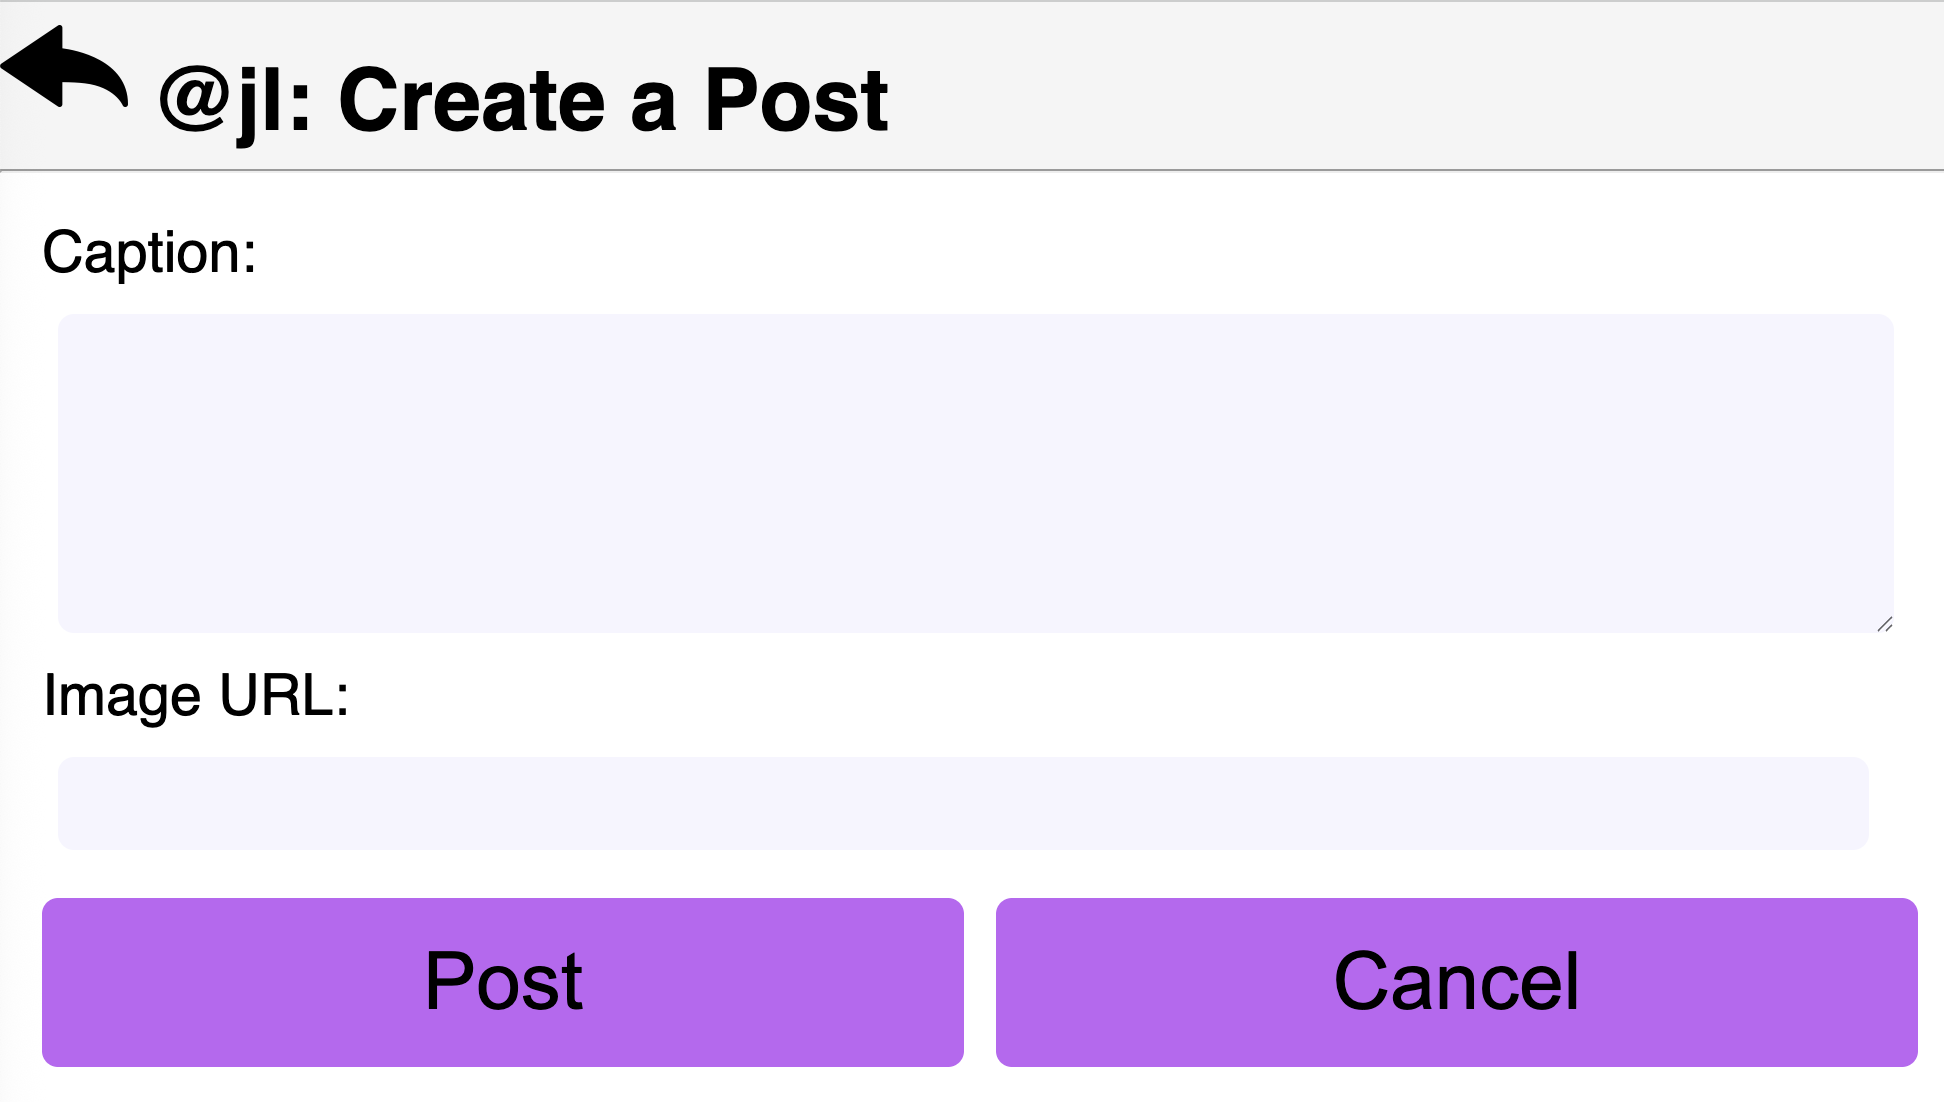Tap the purple Cancel button
This screenshot has width=1944, height=1102.
point(1456,982)
